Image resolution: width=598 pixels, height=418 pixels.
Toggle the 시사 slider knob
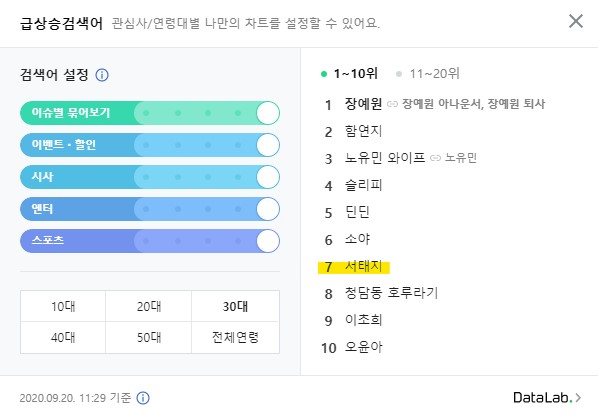(268, 177)
